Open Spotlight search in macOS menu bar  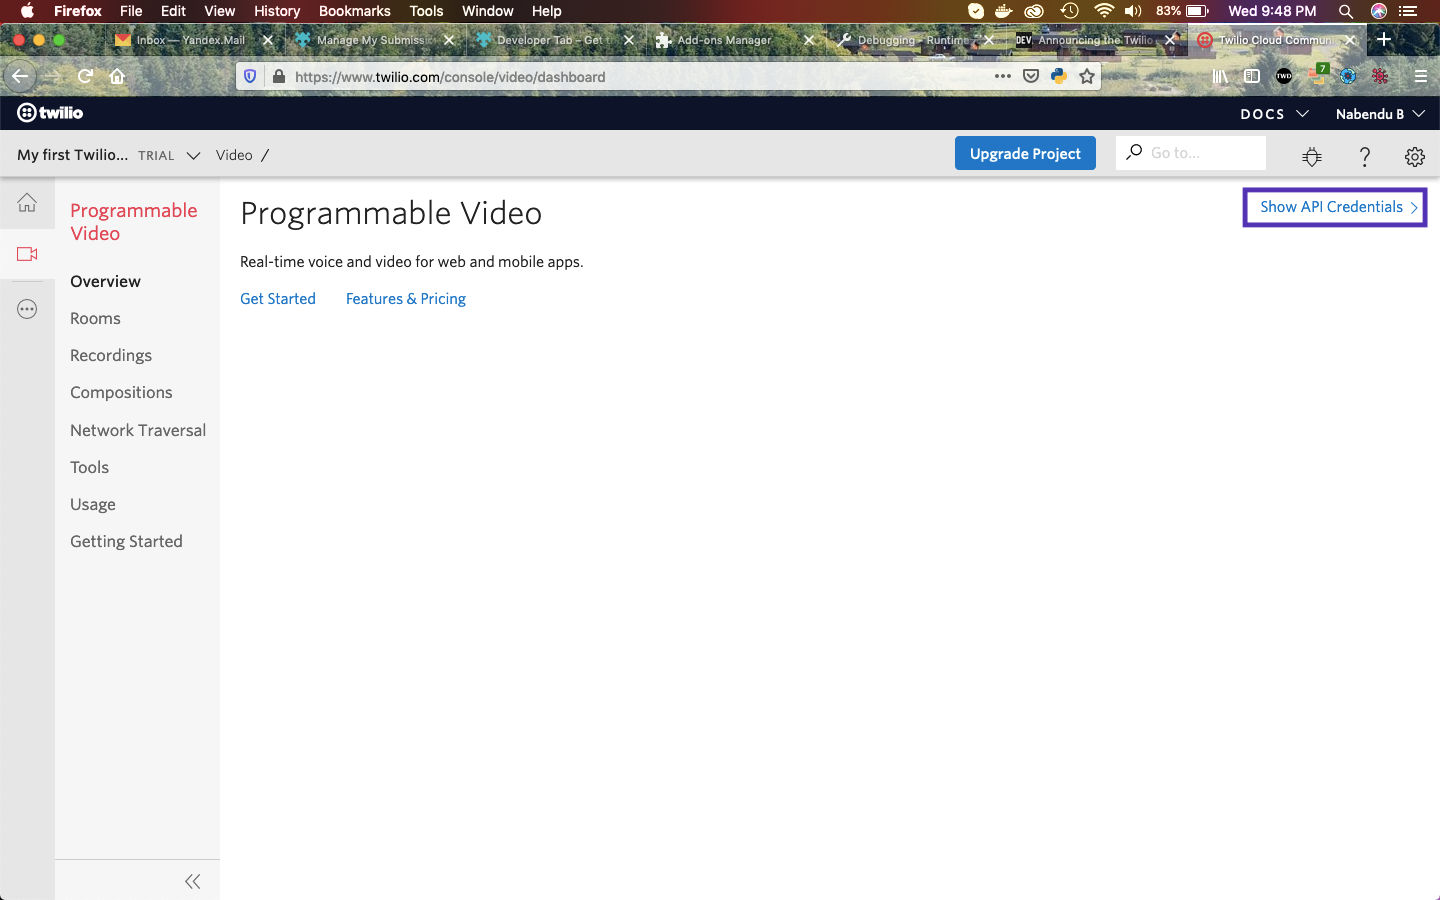tap(1346, 11)
